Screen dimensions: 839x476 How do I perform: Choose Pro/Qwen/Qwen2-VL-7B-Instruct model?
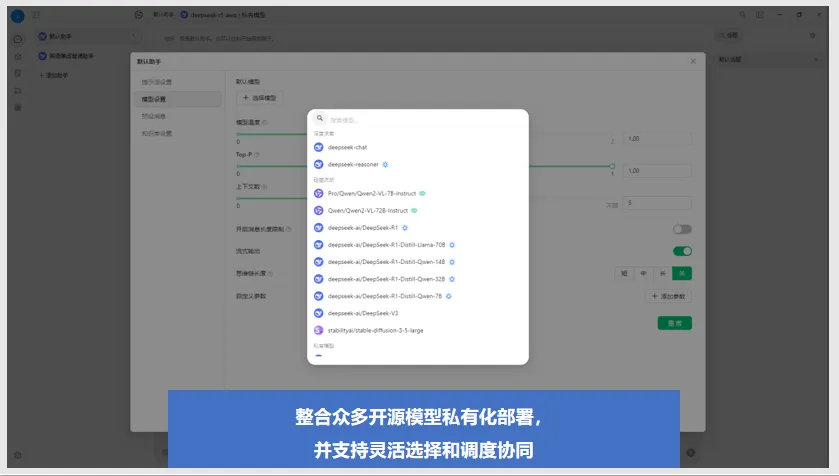[418, 193]
